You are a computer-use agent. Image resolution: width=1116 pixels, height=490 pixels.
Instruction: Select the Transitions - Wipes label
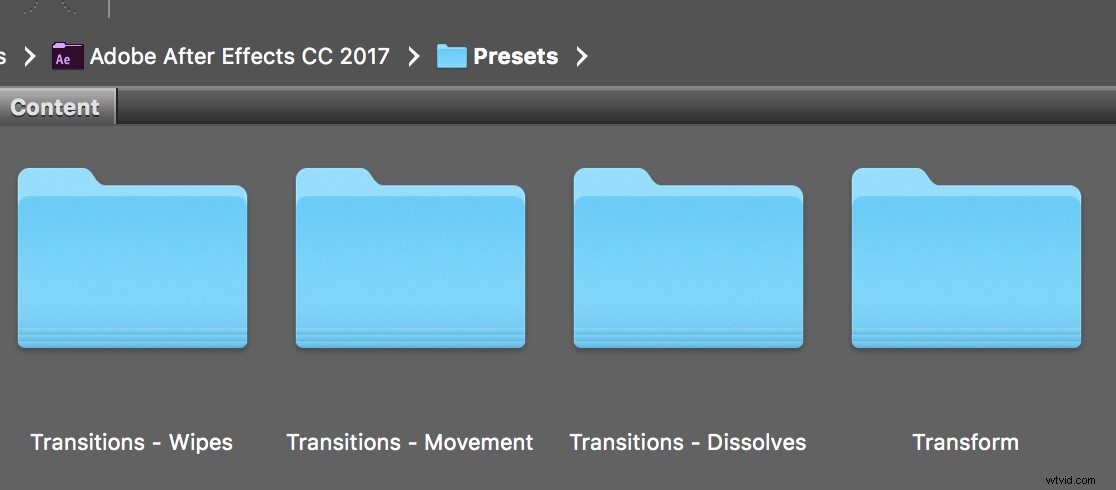132,442
